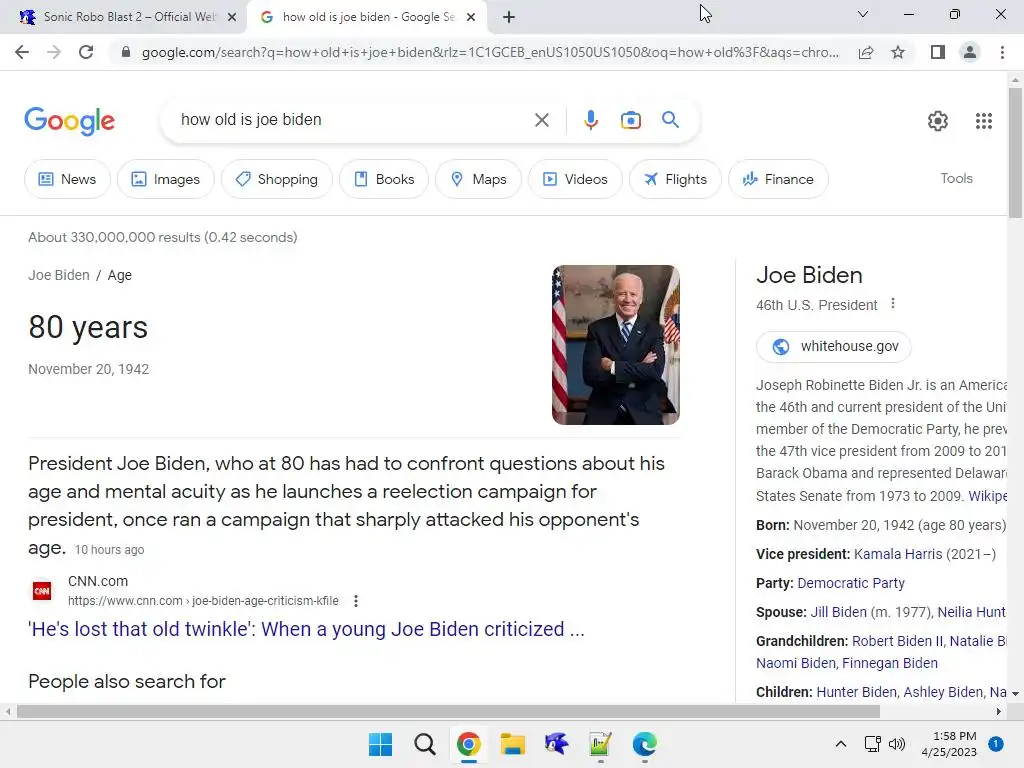Filter results by Flights

click(x=675, y=179)
